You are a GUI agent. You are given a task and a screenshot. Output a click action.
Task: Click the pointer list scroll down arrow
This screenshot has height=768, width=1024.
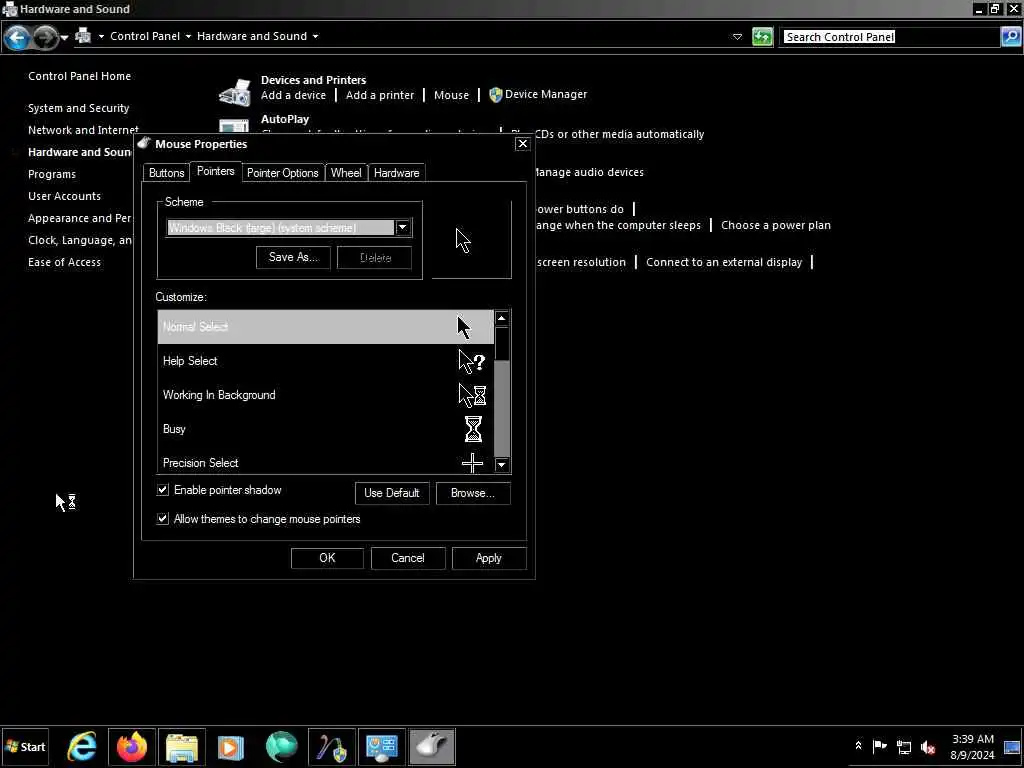click(x=502, y=465)
